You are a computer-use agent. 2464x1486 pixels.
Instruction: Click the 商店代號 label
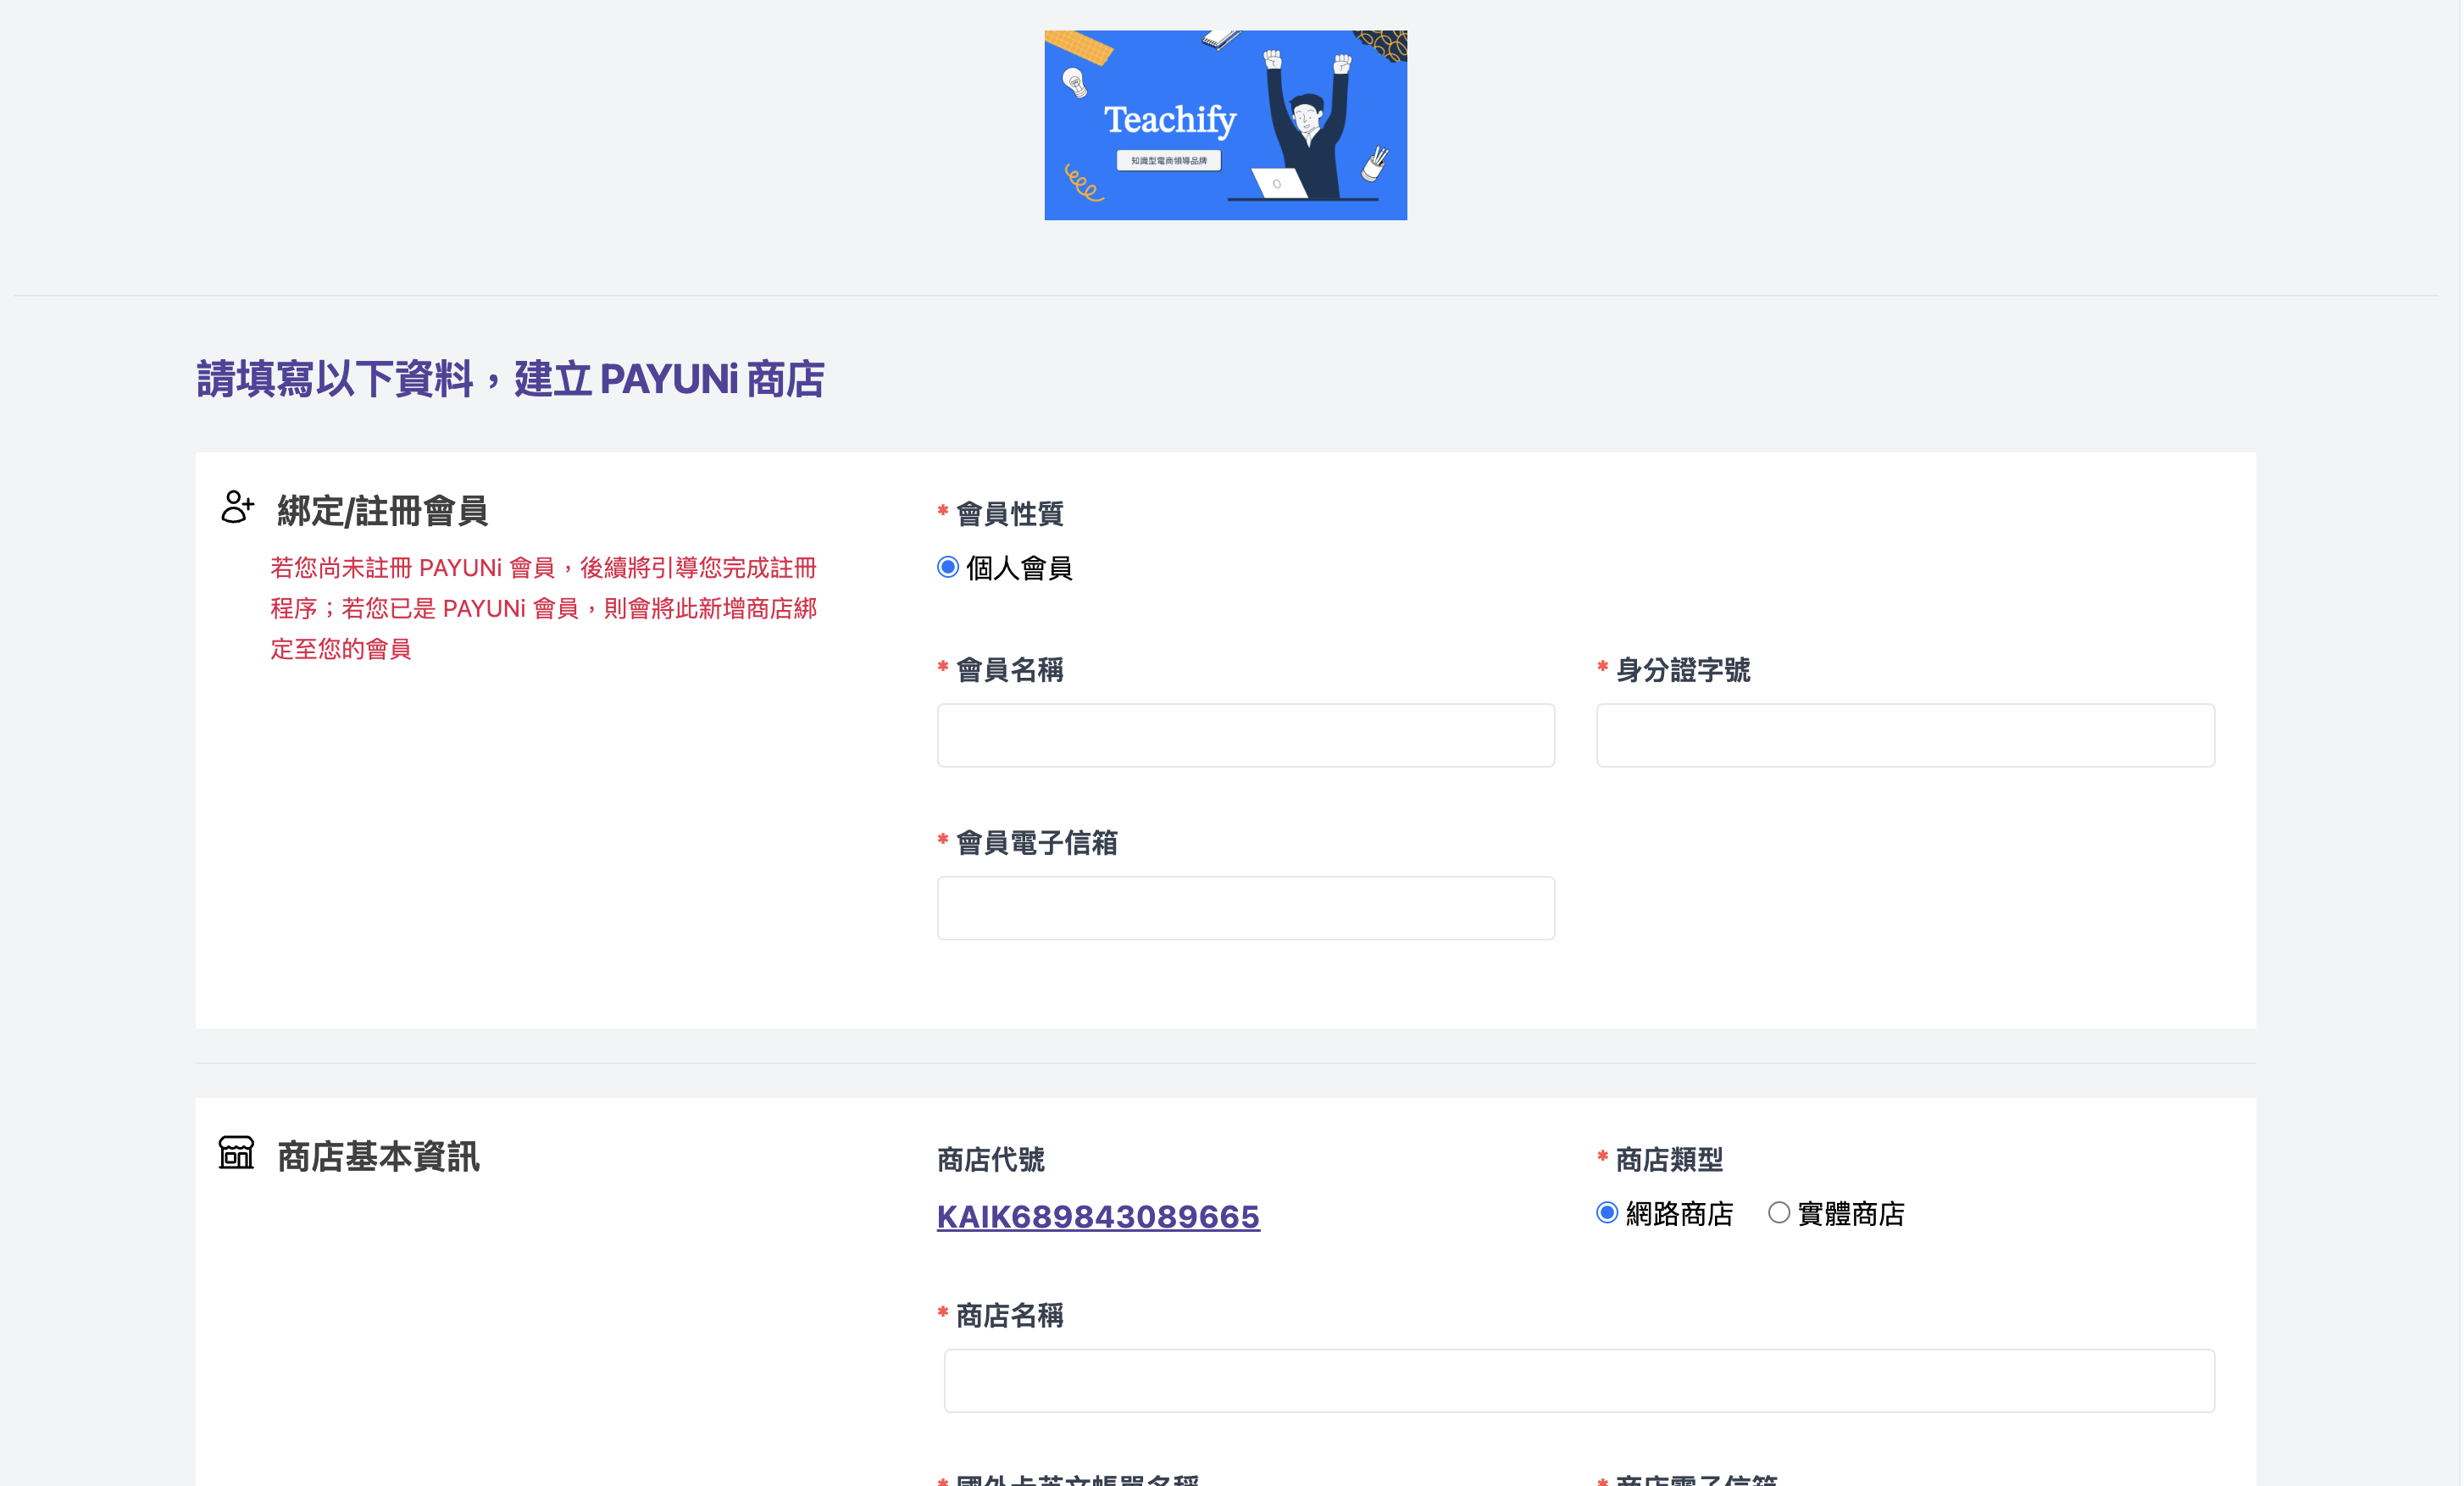pos(991,1160)
